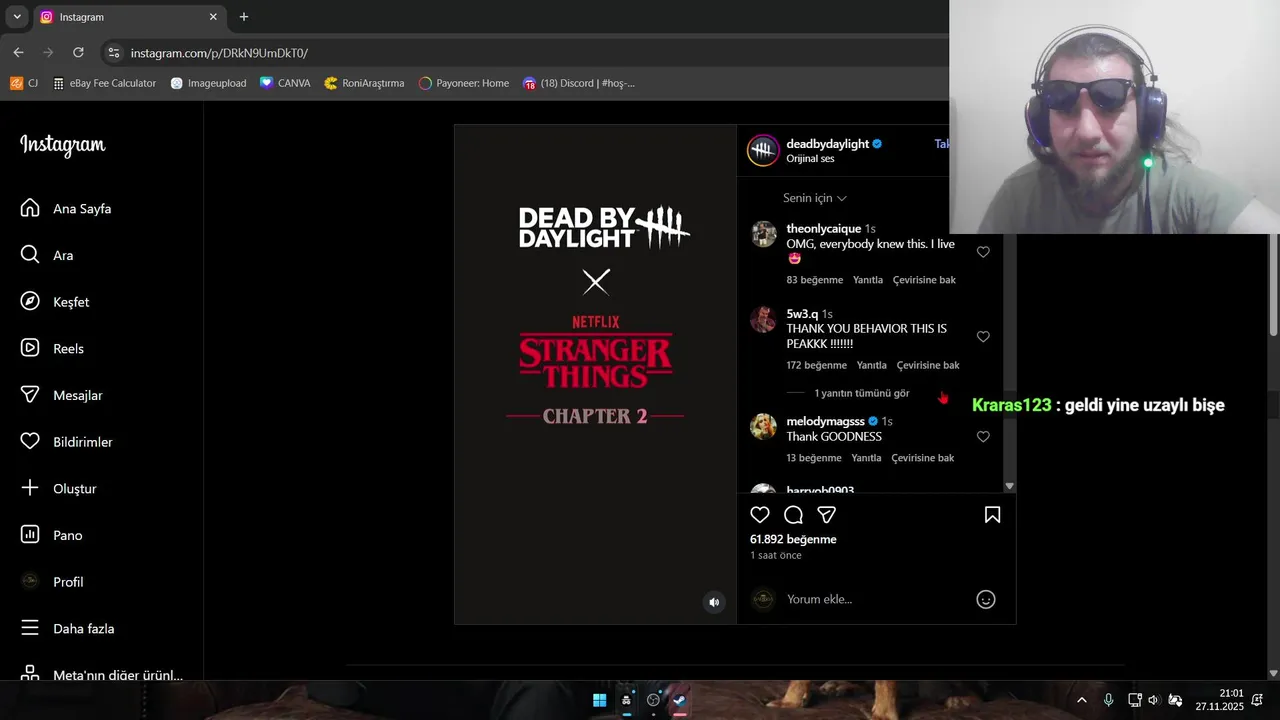Screen dimensions: 1280x720
Task: Like 5w3.q's comment
Action: (983, 337)
